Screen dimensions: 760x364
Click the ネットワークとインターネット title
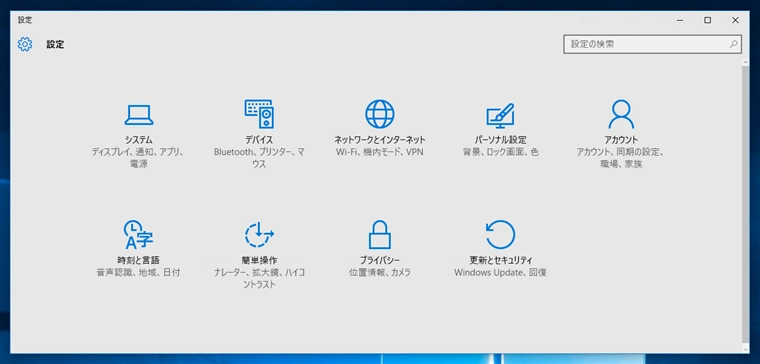click(380, 140)
